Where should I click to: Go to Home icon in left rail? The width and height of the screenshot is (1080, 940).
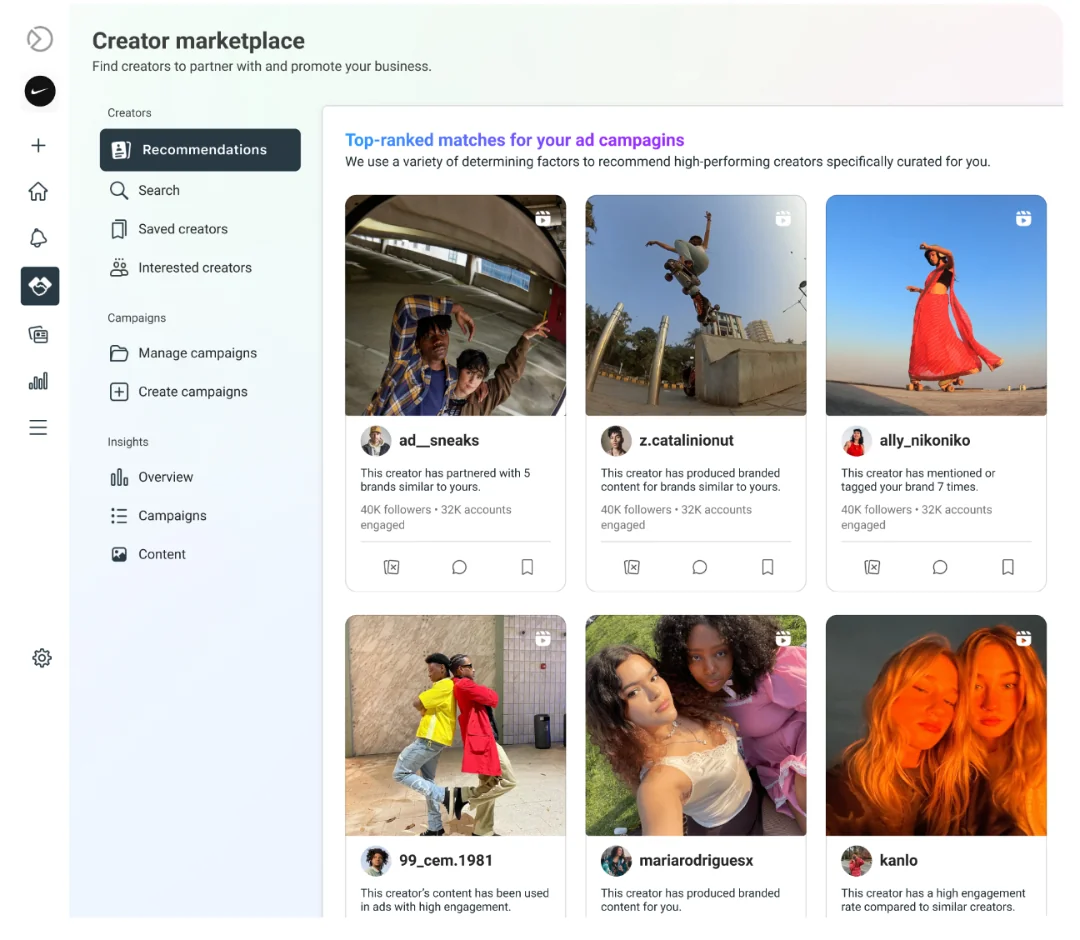click(39, 191)
